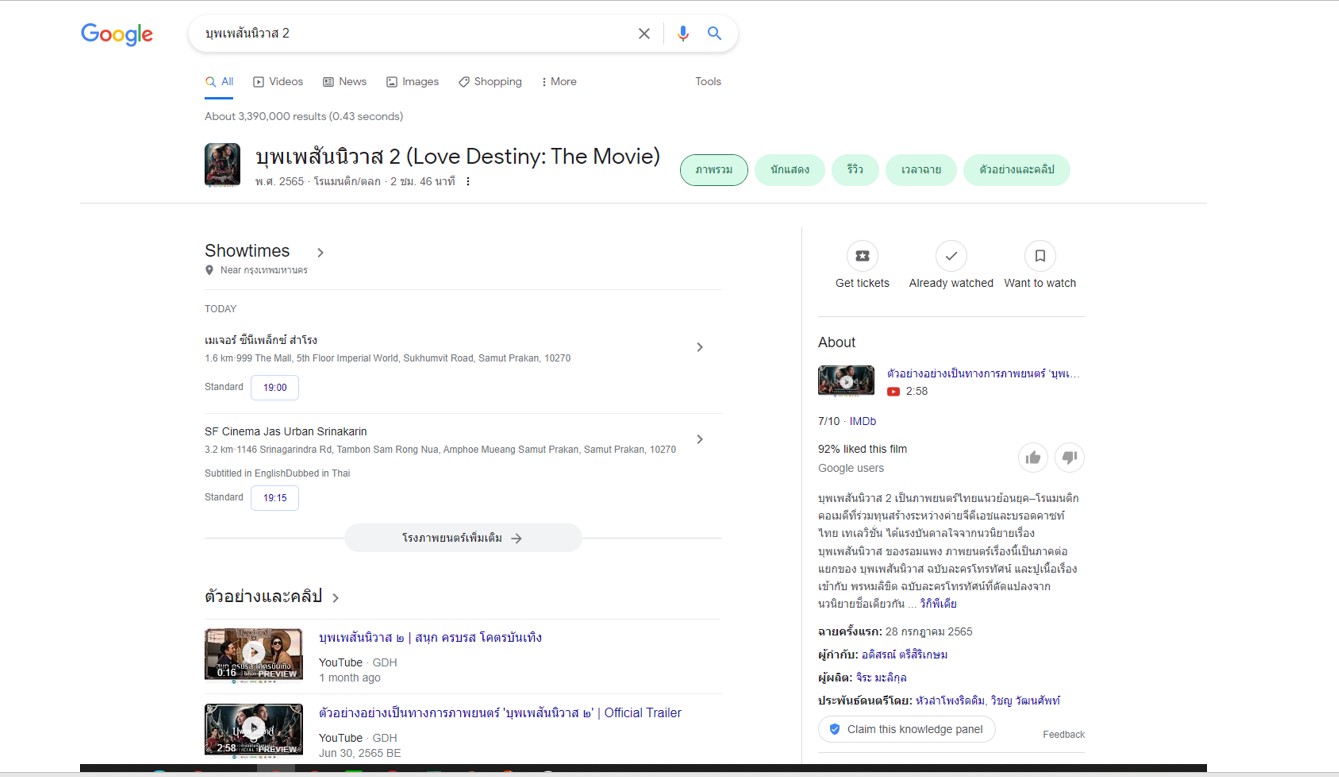Screen dimensions: 1339x777
Task: Expand SF Cinema Jas Urban Srinakarin row
Action: (x=700, y=439)
